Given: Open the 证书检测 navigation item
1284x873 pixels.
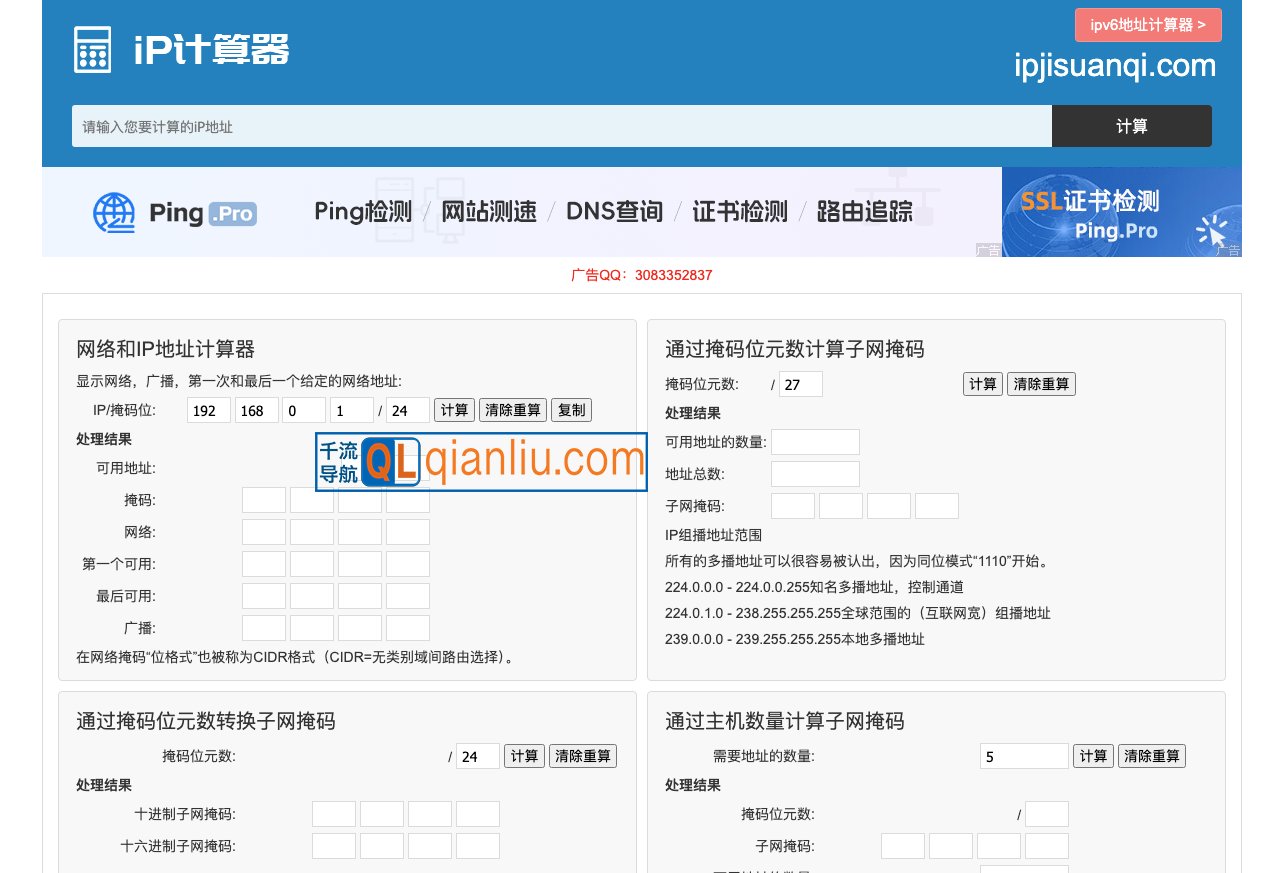Looking at the screenshot, I should coord(738,211).
